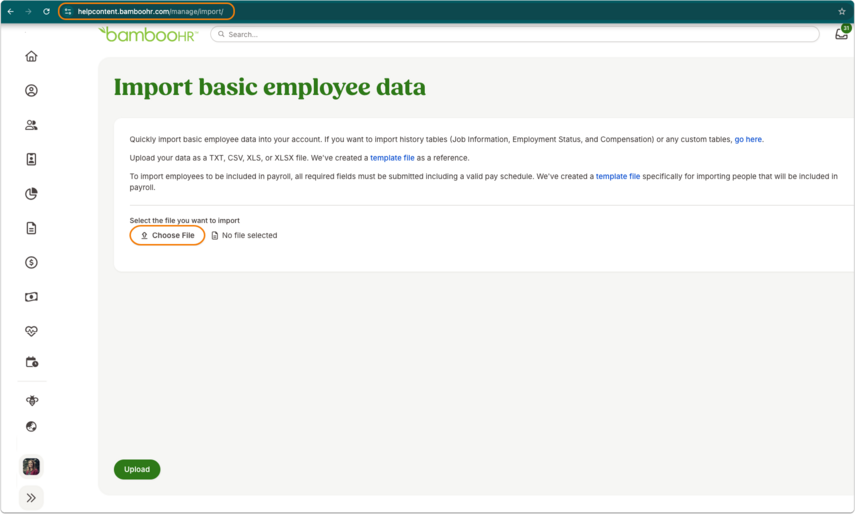Viewport: 855px width, 514px height.
Task: Open the My Info profile icon
Action: click(31, 90)
